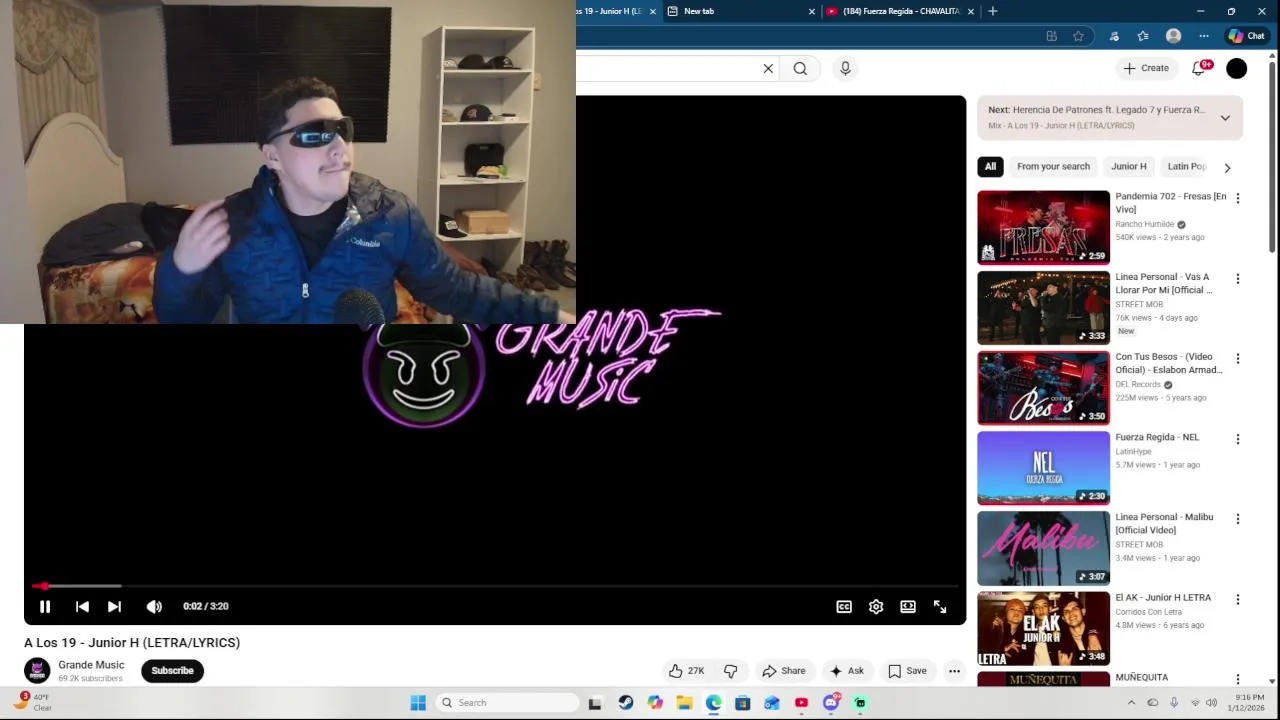Run search with the magnifier button

800,68
